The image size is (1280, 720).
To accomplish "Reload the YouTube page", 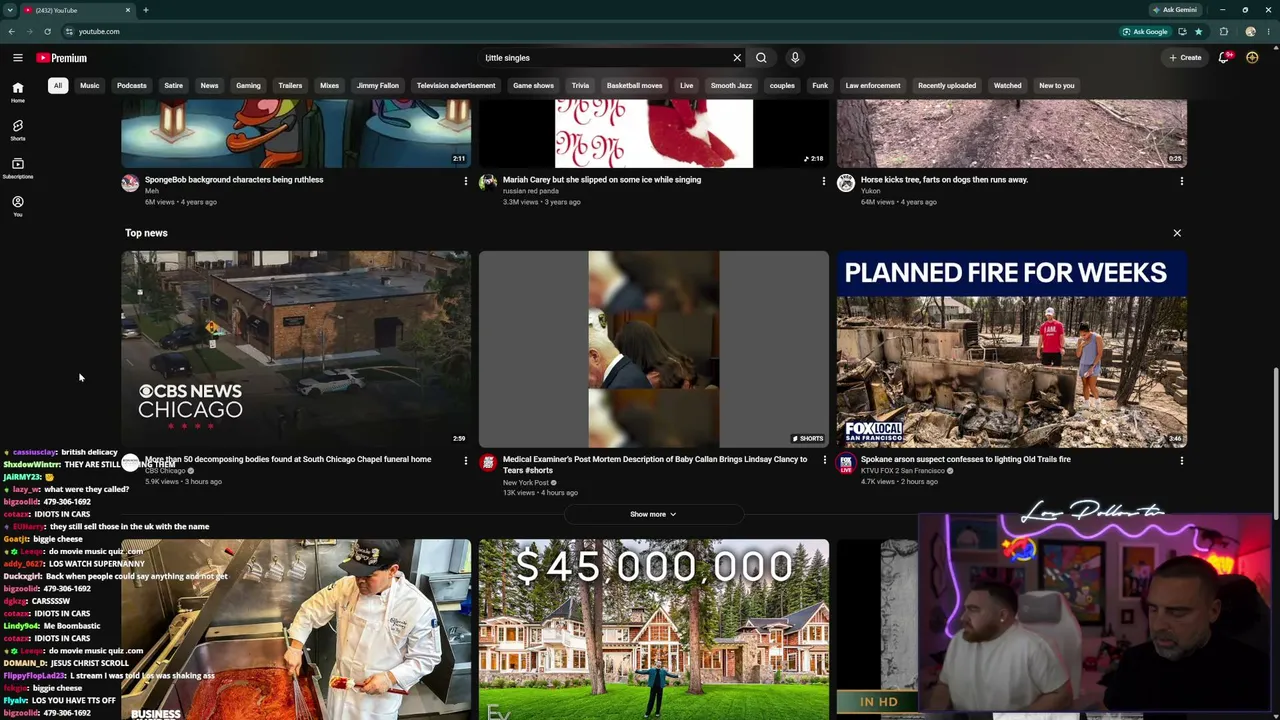I will (47, 31).
